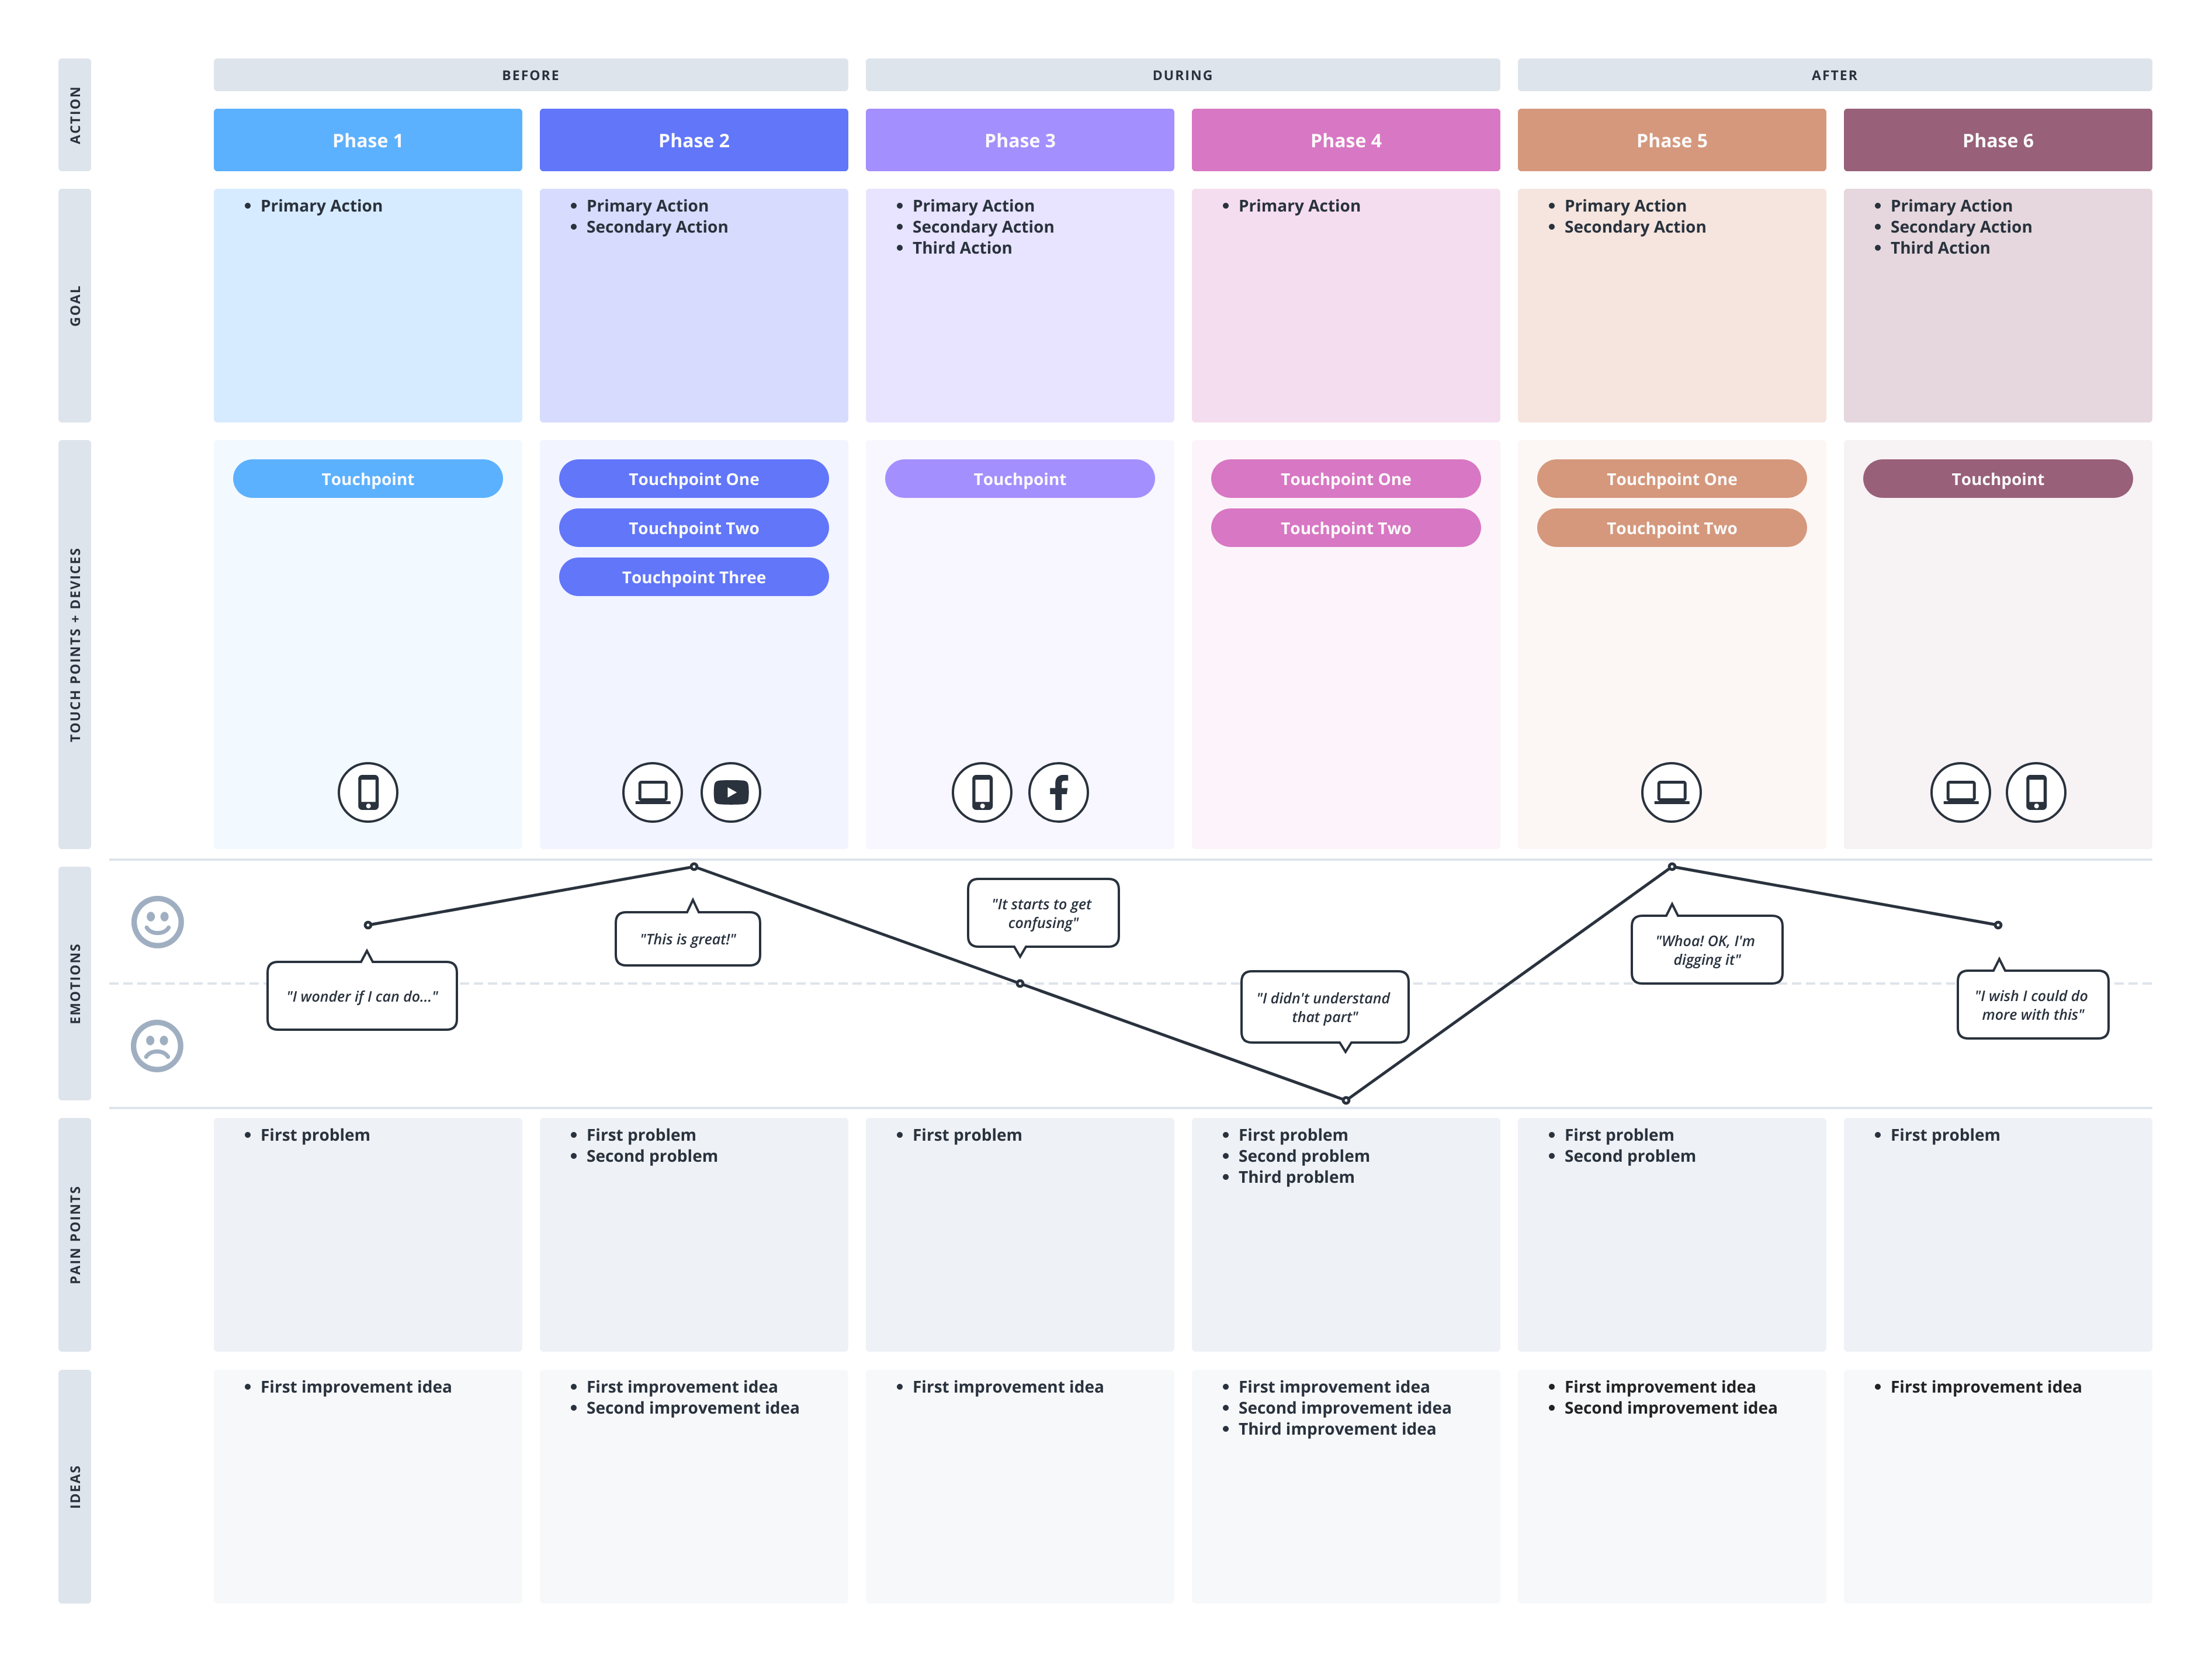Click the mauve Touchpoint pill in Phase 6

[1998, 479]
